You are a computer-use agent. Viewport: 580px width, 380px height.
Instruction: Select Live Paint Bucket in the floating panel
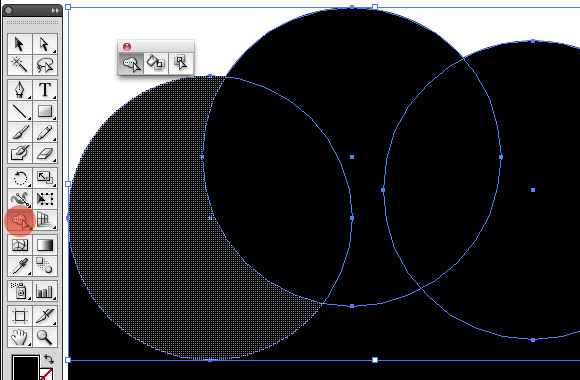pos(156,63)
